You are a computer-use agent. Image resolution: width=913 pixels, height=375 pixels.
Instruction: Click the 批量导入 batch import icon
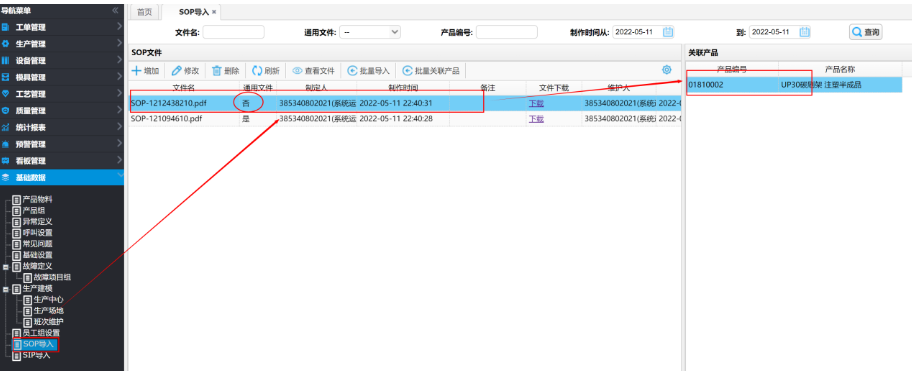(x=352, y=71)
